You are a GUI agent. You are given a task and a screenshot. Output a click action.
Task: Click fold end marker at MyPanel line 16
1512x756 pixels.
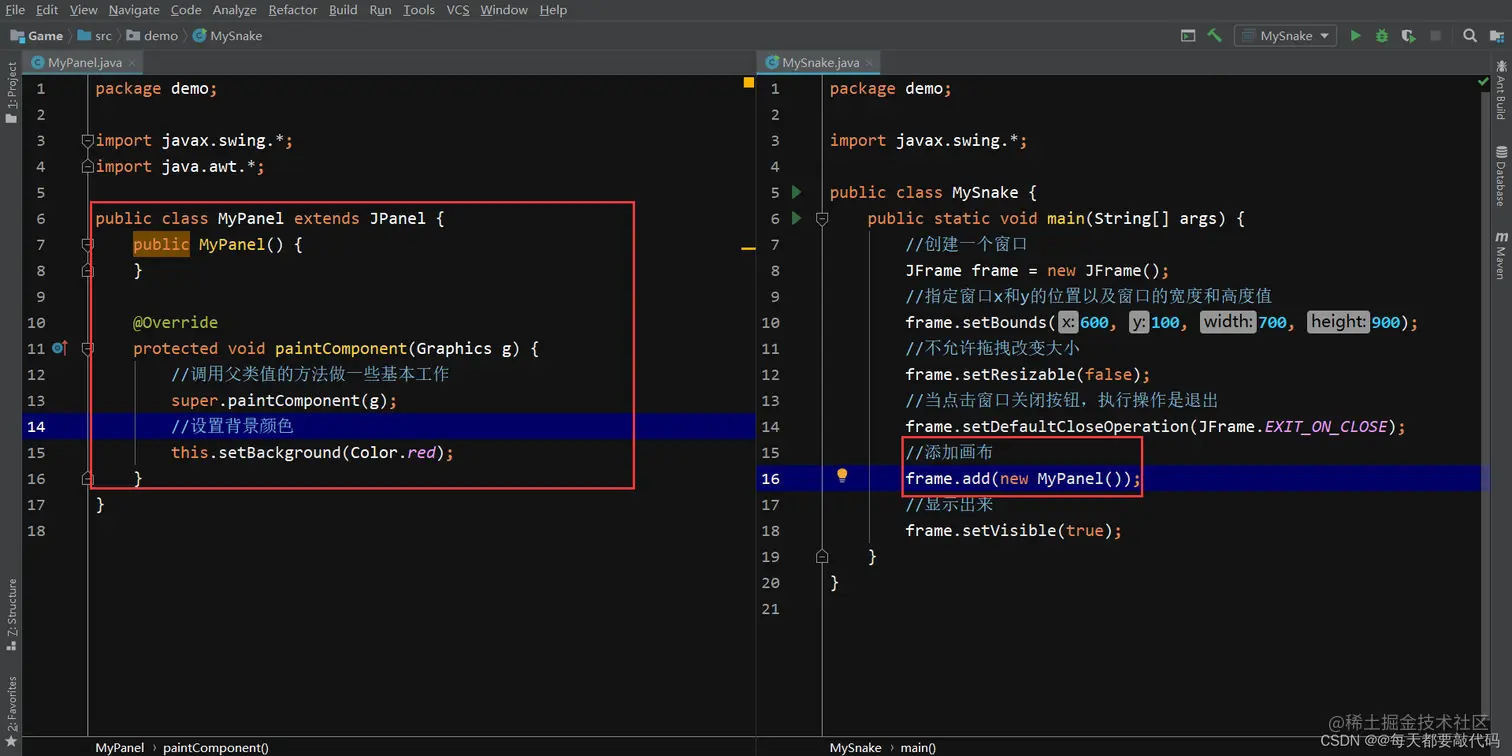(x=88, y=478)
